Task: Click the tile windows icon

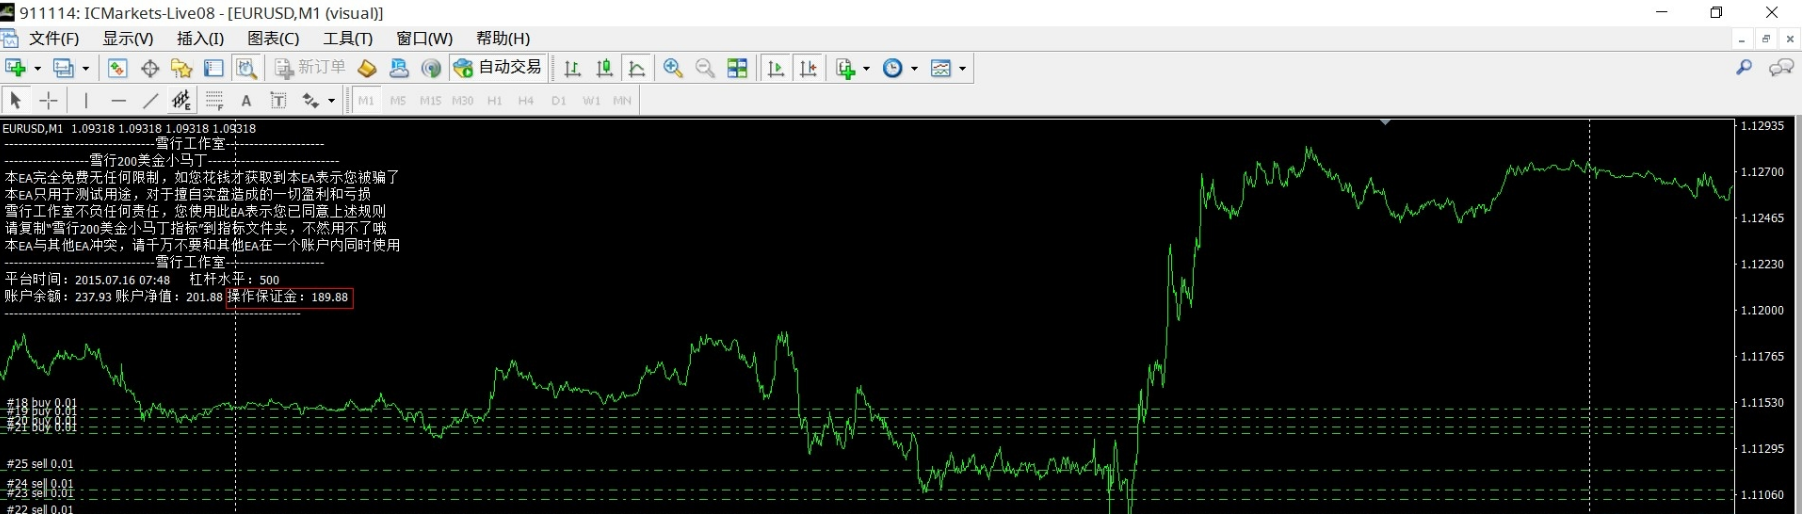Action: tap(737, 68)
